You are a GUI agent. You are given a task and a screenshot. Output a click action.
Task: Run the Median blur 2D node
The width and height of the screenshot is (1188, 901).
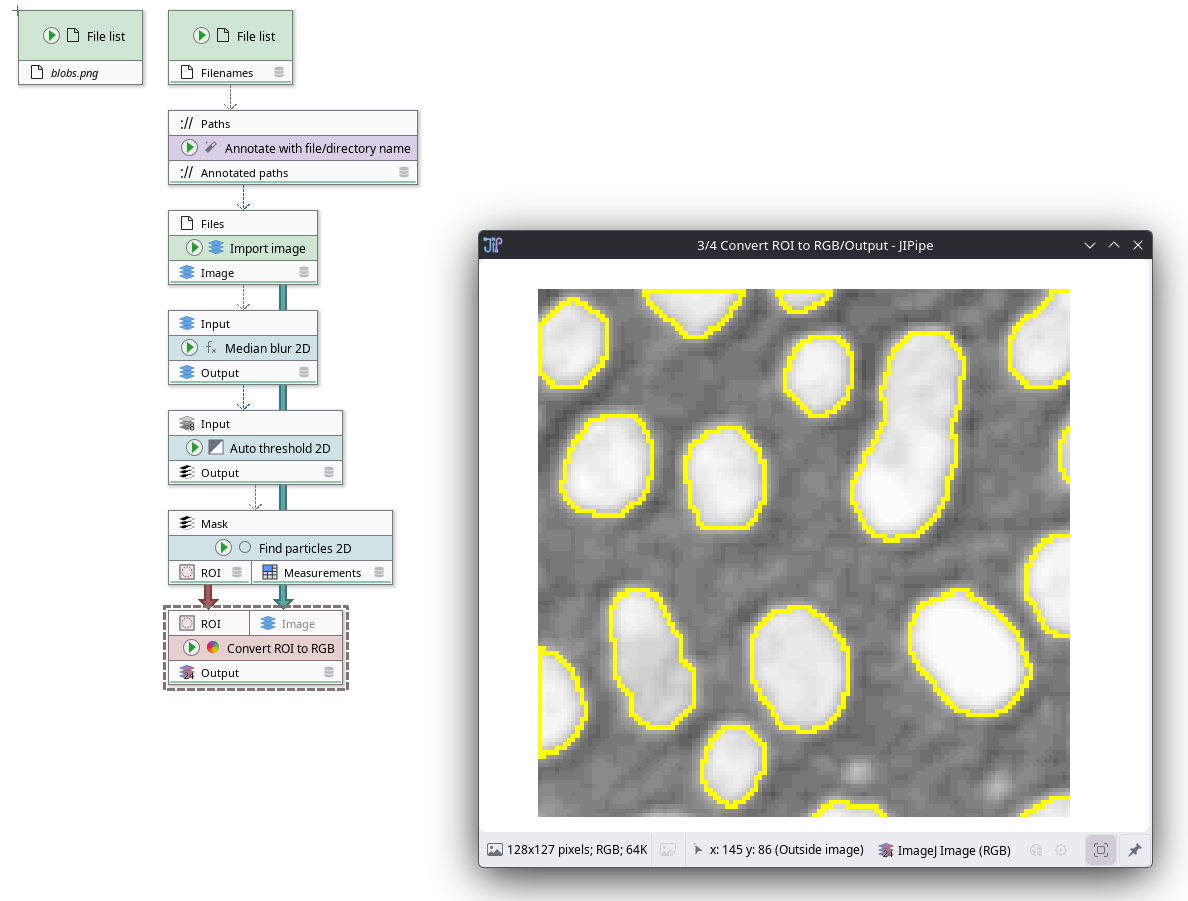(189, 348)
